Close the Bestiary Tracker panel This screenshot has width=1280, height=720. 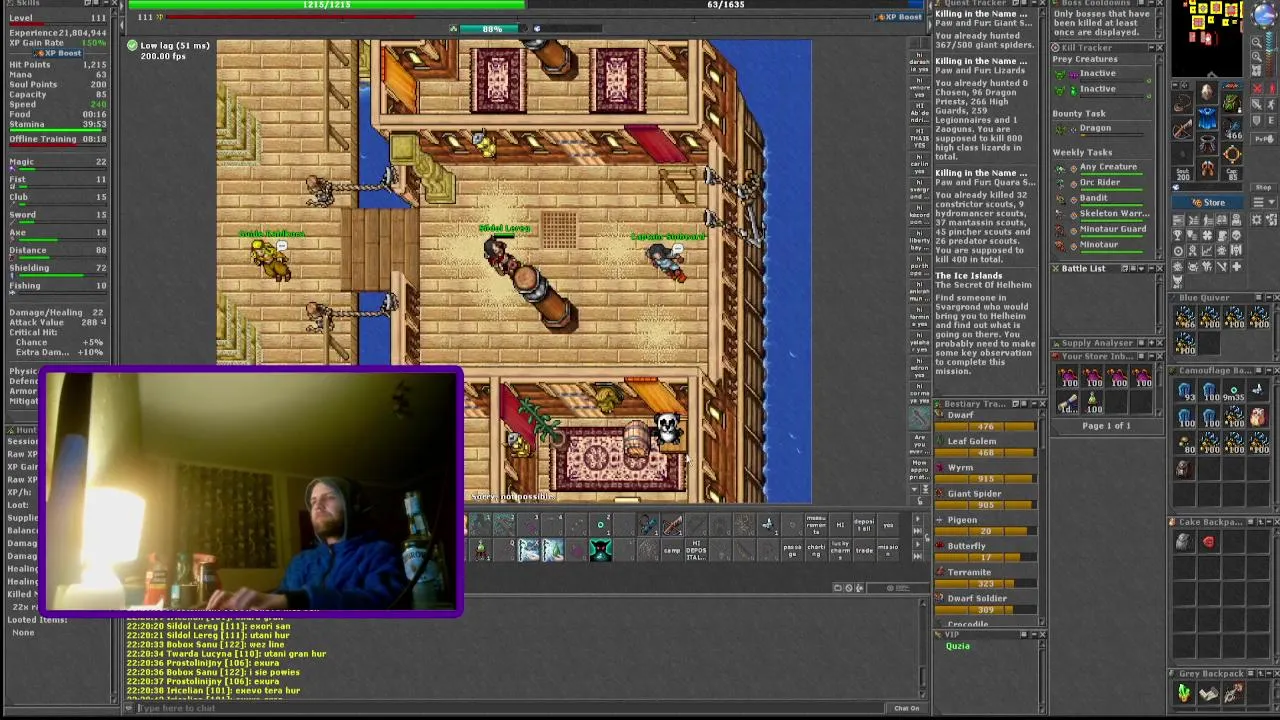coord(1041,404)
